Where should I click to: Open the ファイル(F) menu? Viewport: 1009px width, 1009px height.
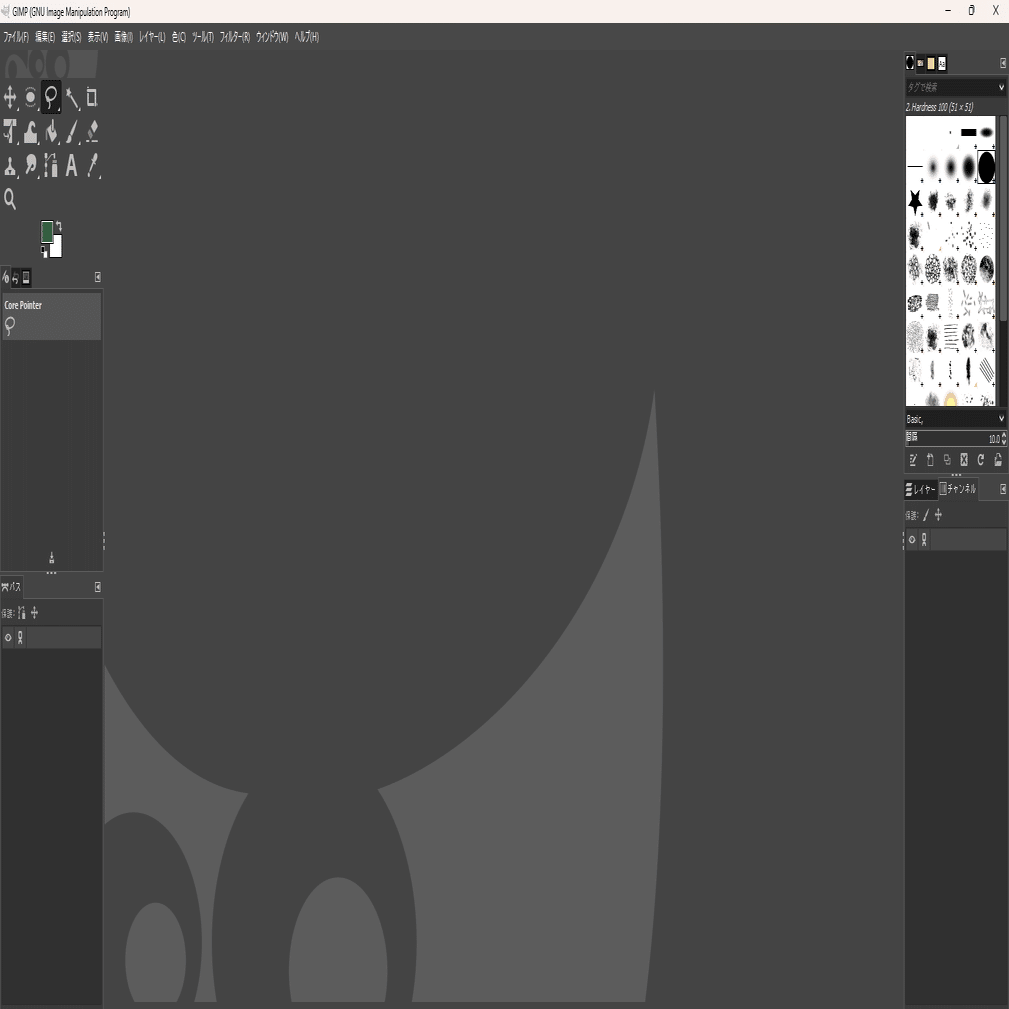coord(16,37)
